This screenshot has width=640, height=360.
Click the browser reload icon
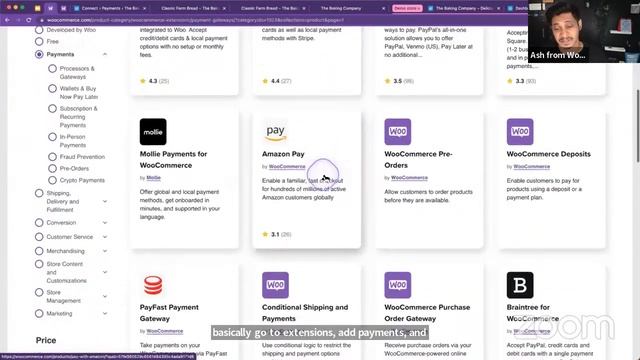[x=29, y=20]
